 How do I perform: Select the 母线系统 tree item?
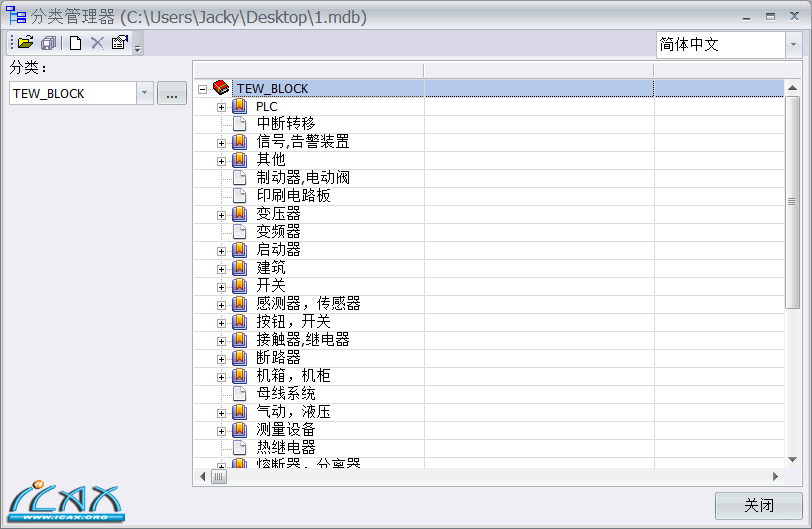pyautogui.click(x=286, y=394)
